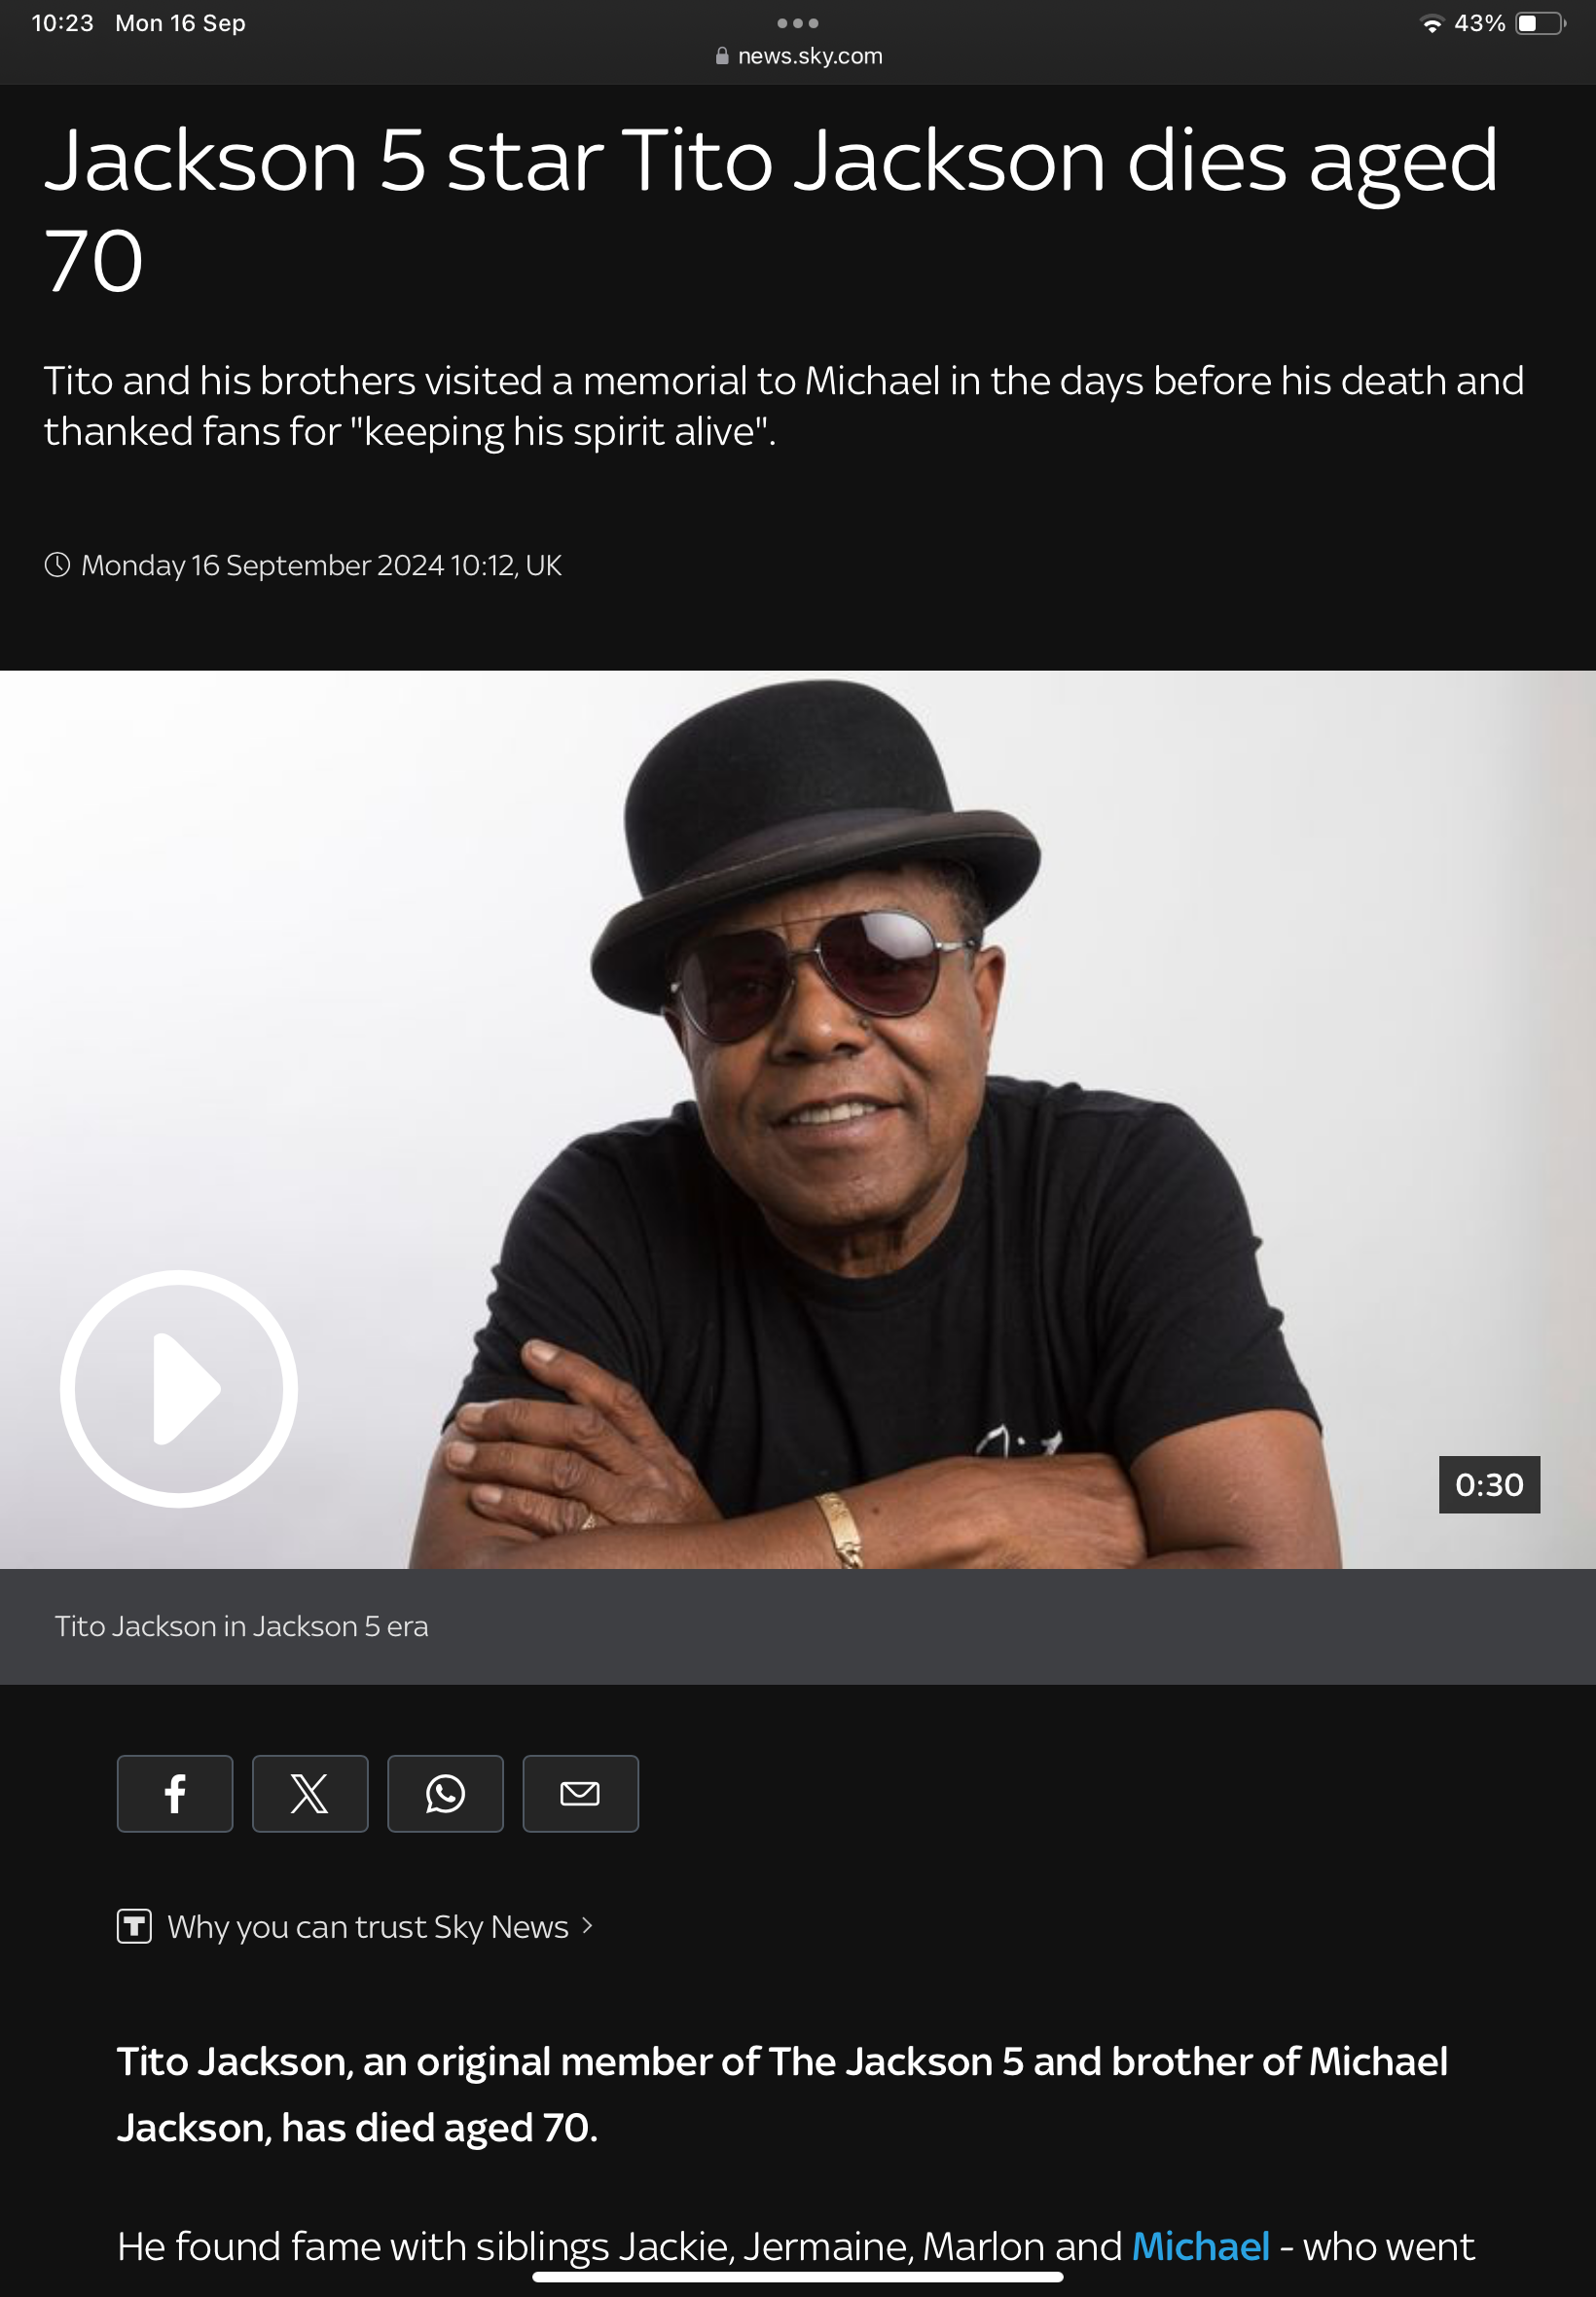This screenshot has height=2297, width=1596.
Task: Tap the news.sky.com address bar
Action: point(798,56)
